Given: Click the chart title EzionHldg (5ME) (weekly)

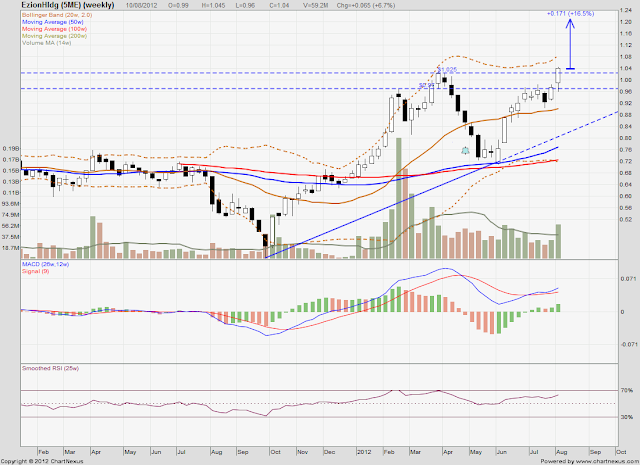Looking at the screenshot, I should 68,5.
